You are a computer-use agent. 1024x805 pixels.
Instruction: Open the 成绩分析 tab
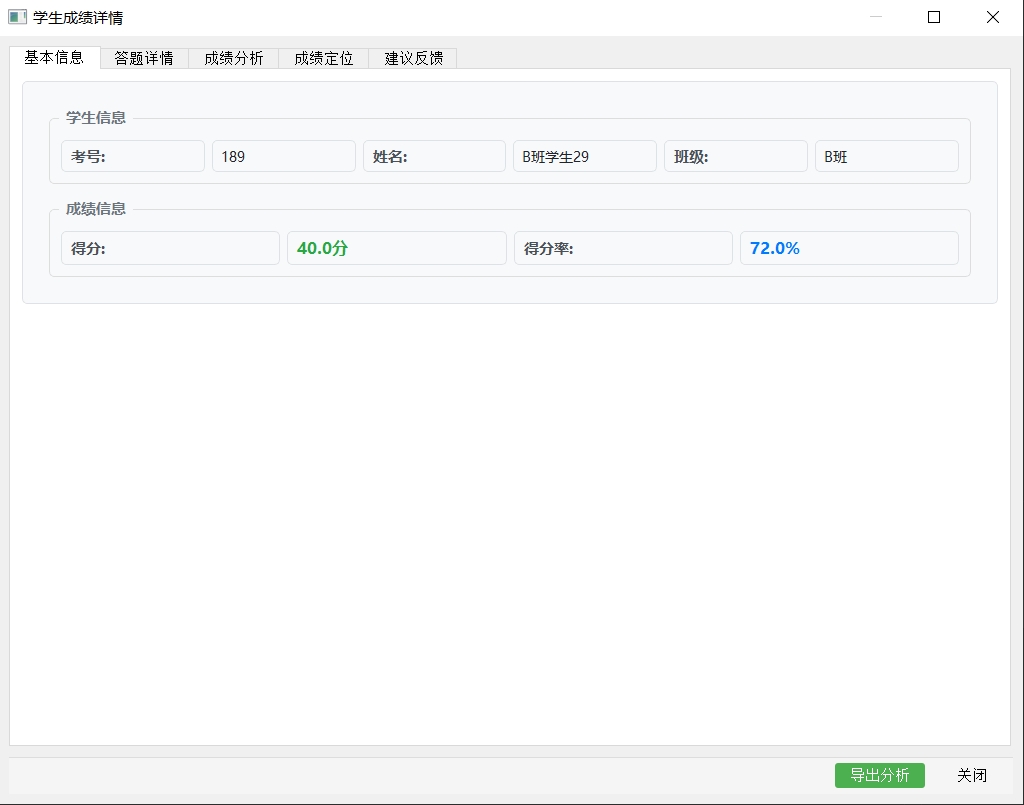(233, 58)
